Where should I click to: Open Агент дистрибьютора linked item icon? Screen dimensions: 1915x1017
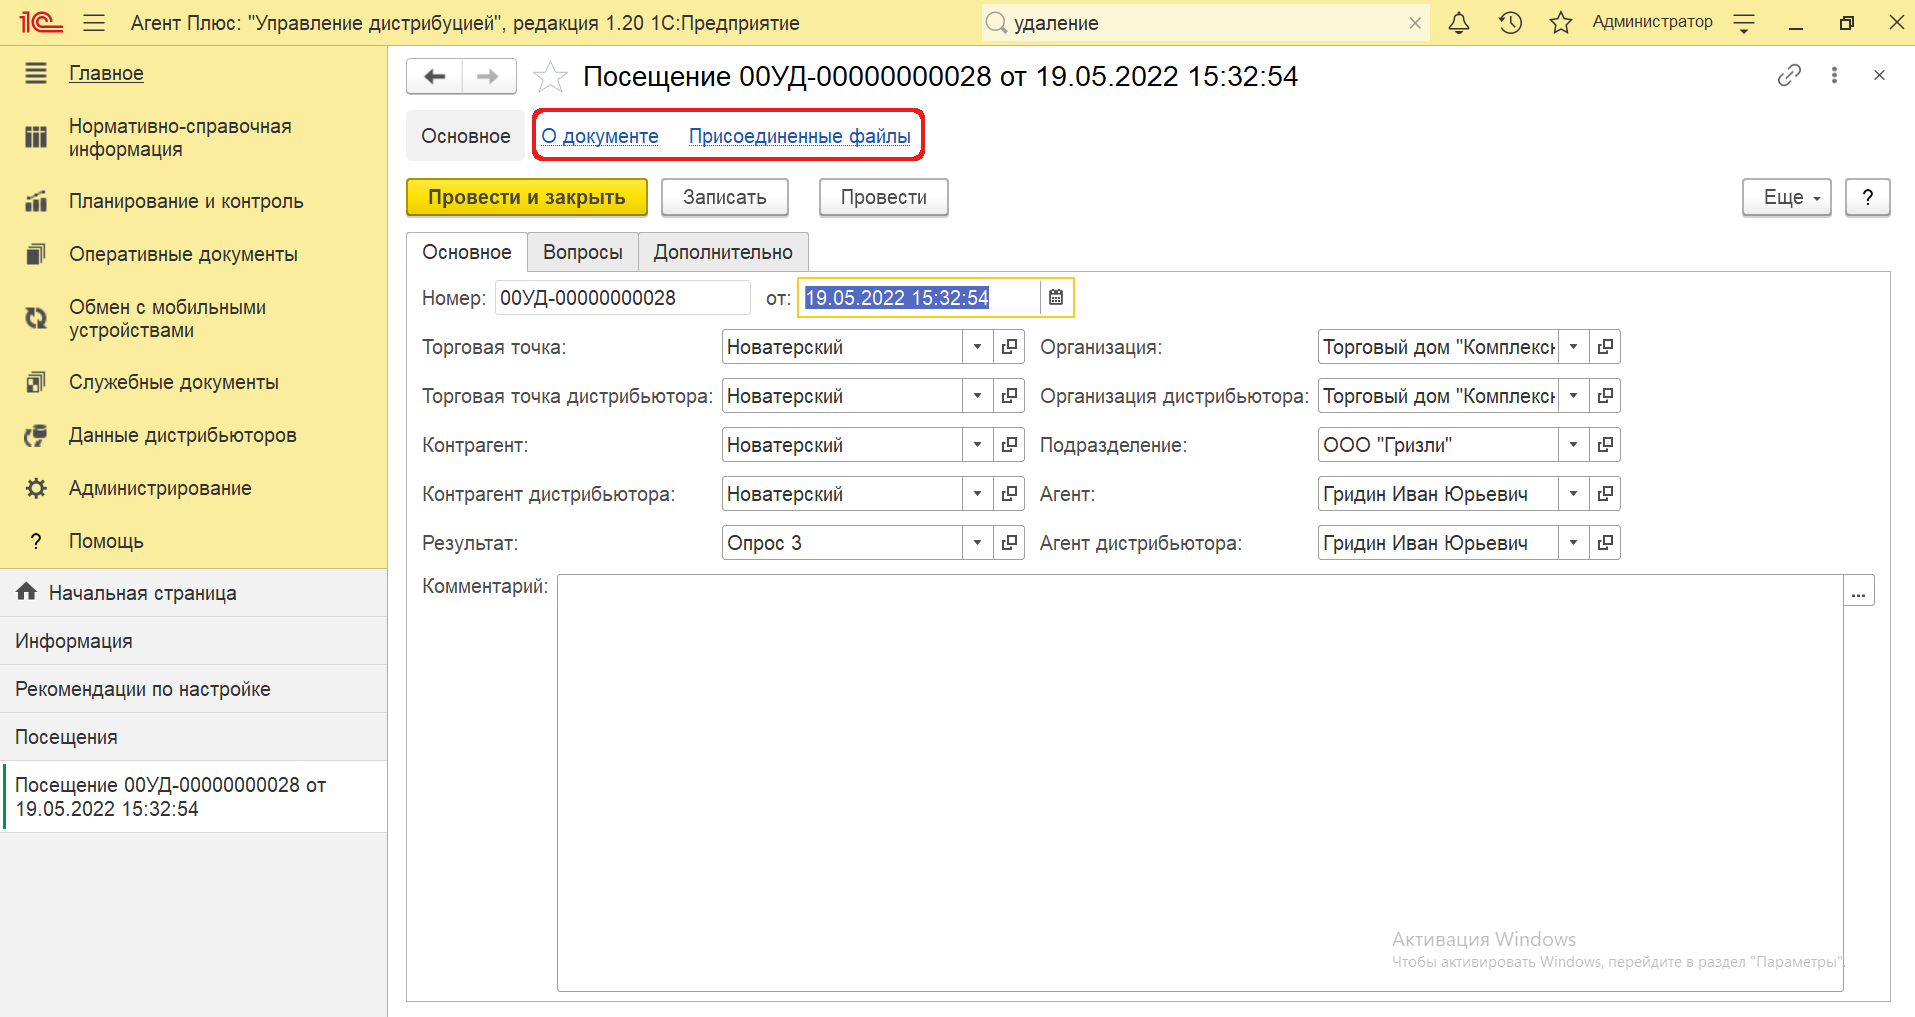point(1605,543)
